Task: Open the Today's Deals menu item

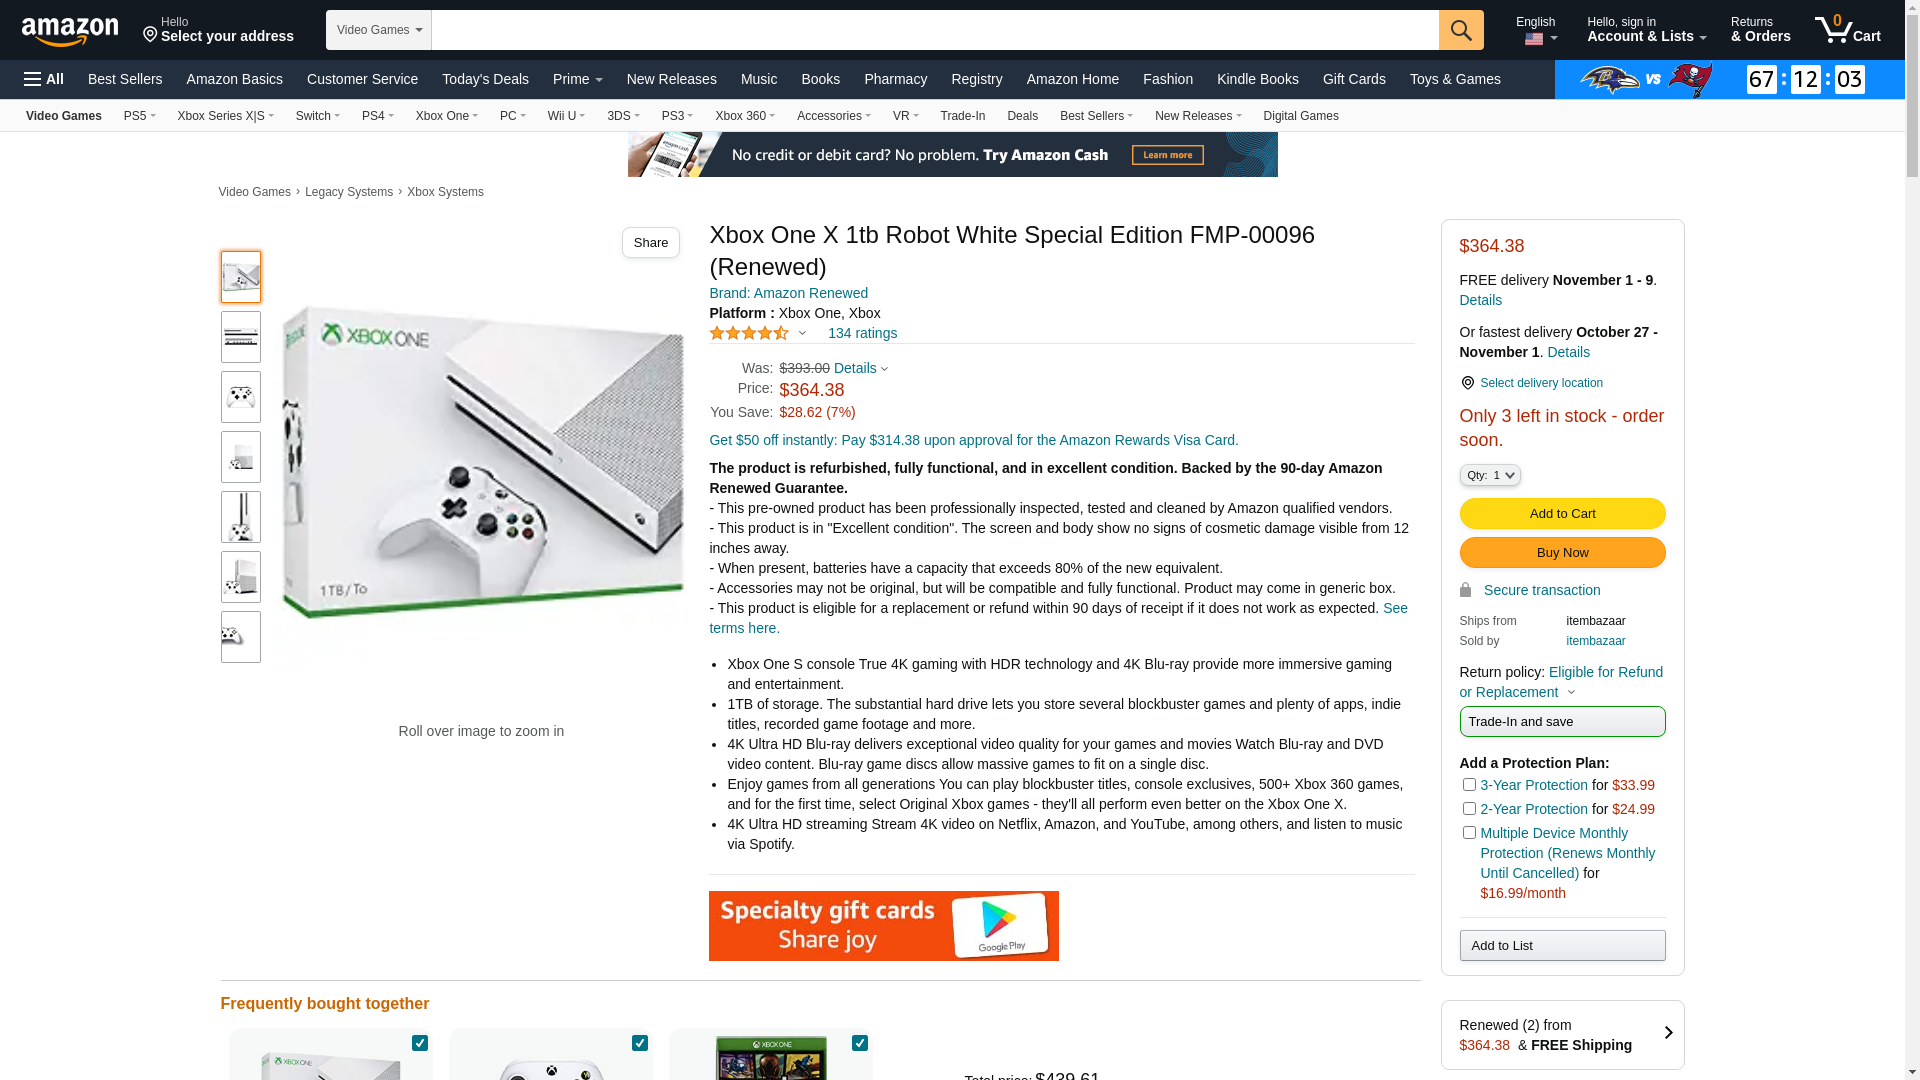Action: click(x=485, y=79)
